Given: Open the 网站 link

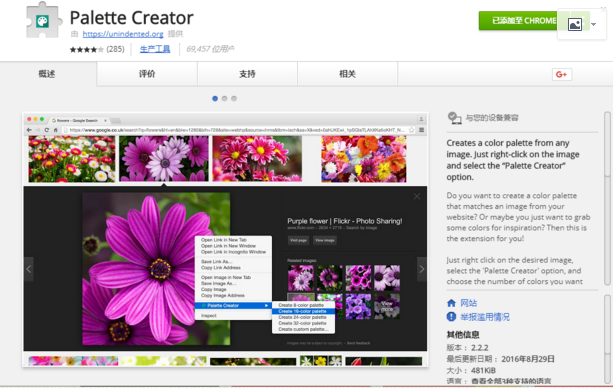Looking at the screenshot, I should coord(468,303).
